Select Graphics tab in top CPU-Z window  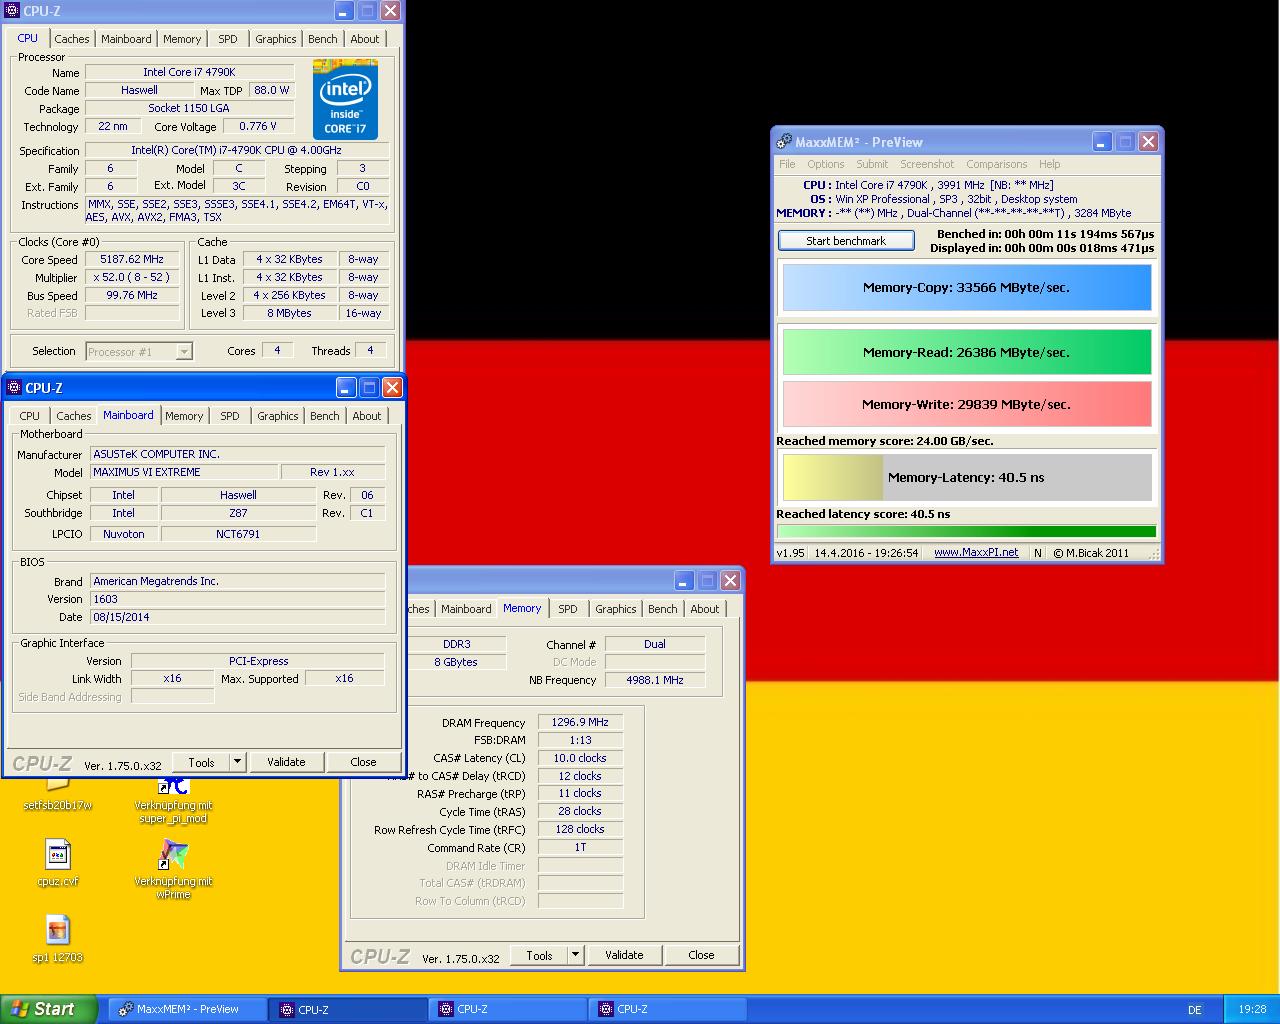[x=275, y=39]
